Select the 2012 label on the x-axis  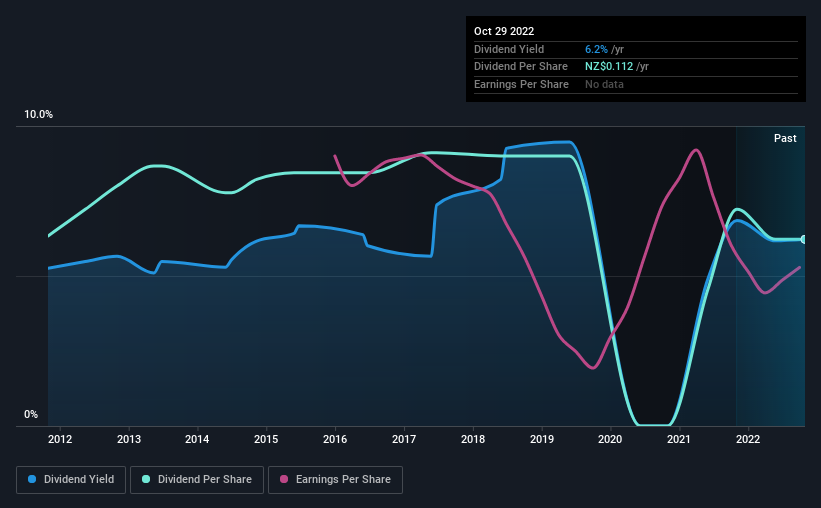pos(60,439)
